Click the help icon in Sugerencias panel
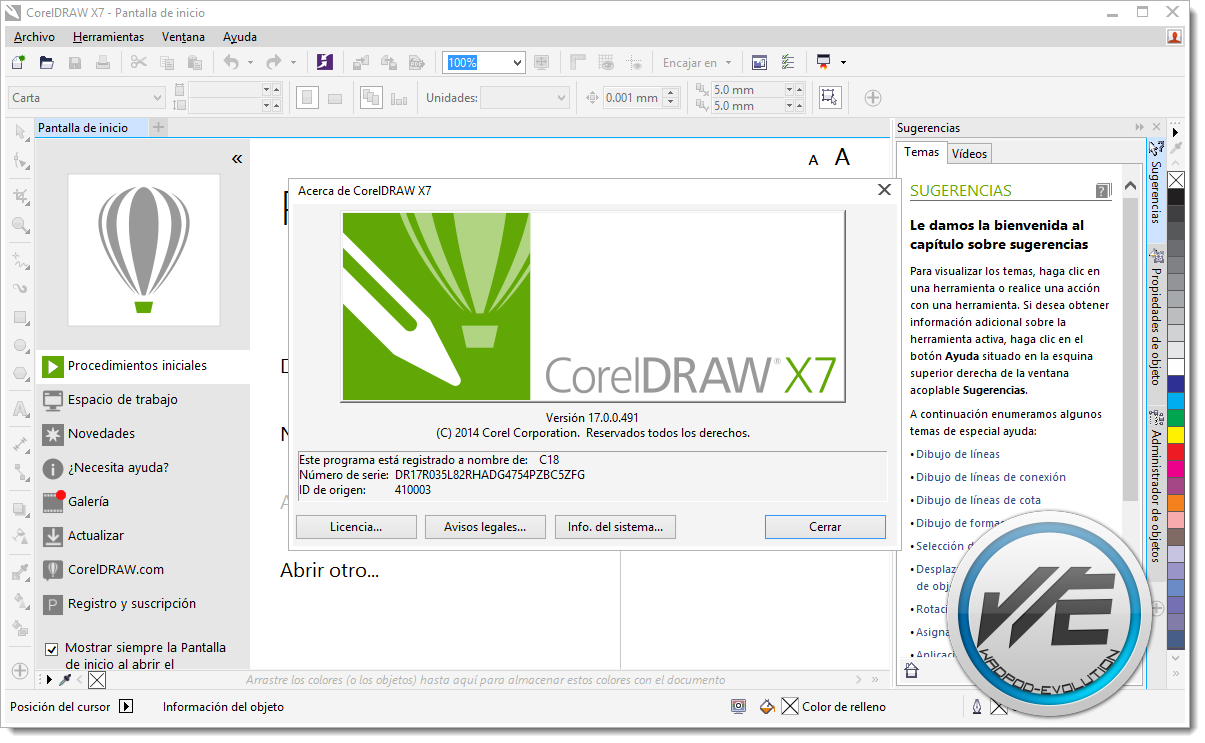The height and width of the screenshot is (743, 1205). click(1103, 190)
